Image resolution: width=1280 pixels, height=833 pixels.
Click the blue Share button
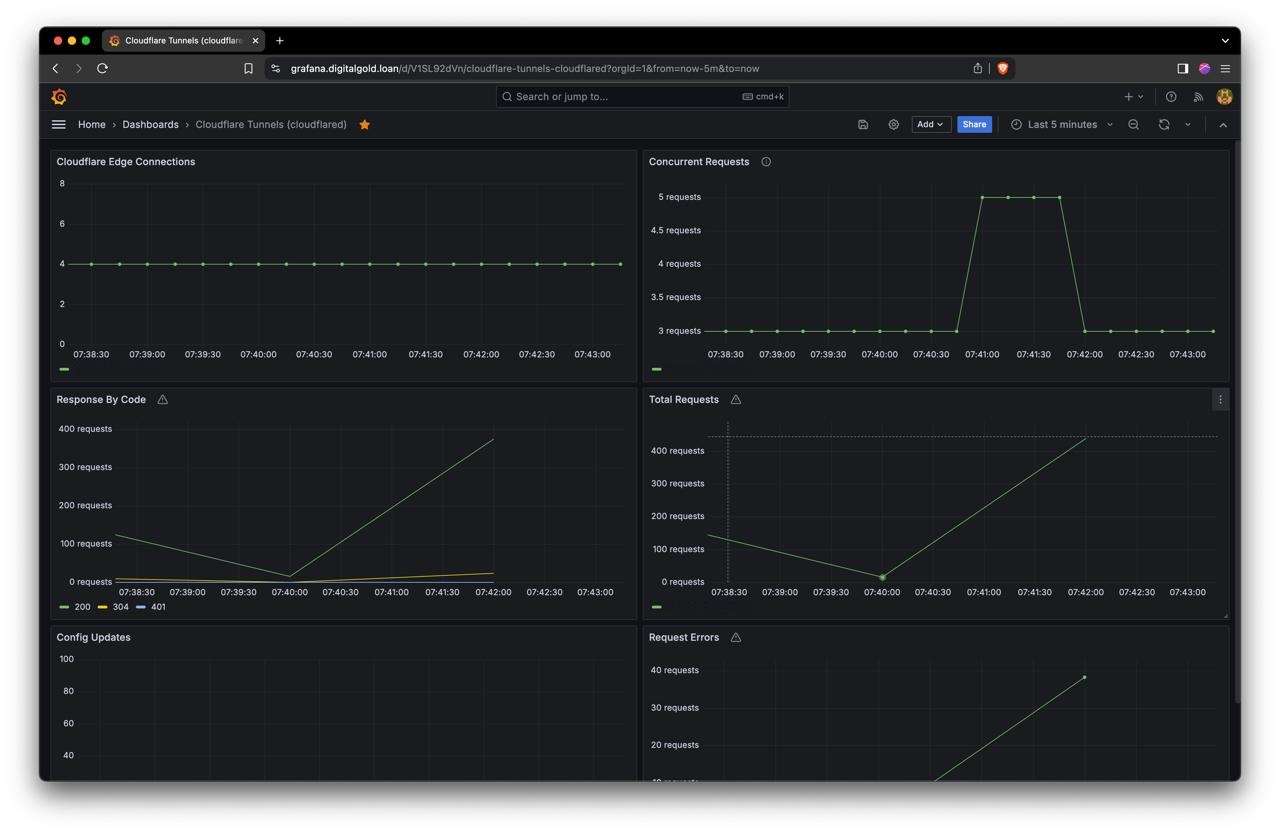[974, 125]
